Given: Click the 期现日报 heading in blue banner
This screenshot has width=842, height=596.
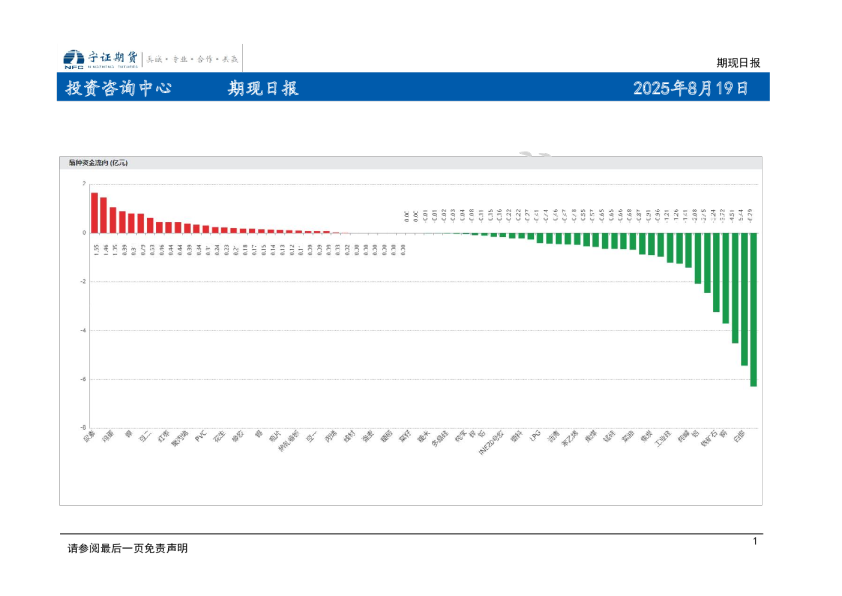Looking at the screenshot, I should pos(263,88).
